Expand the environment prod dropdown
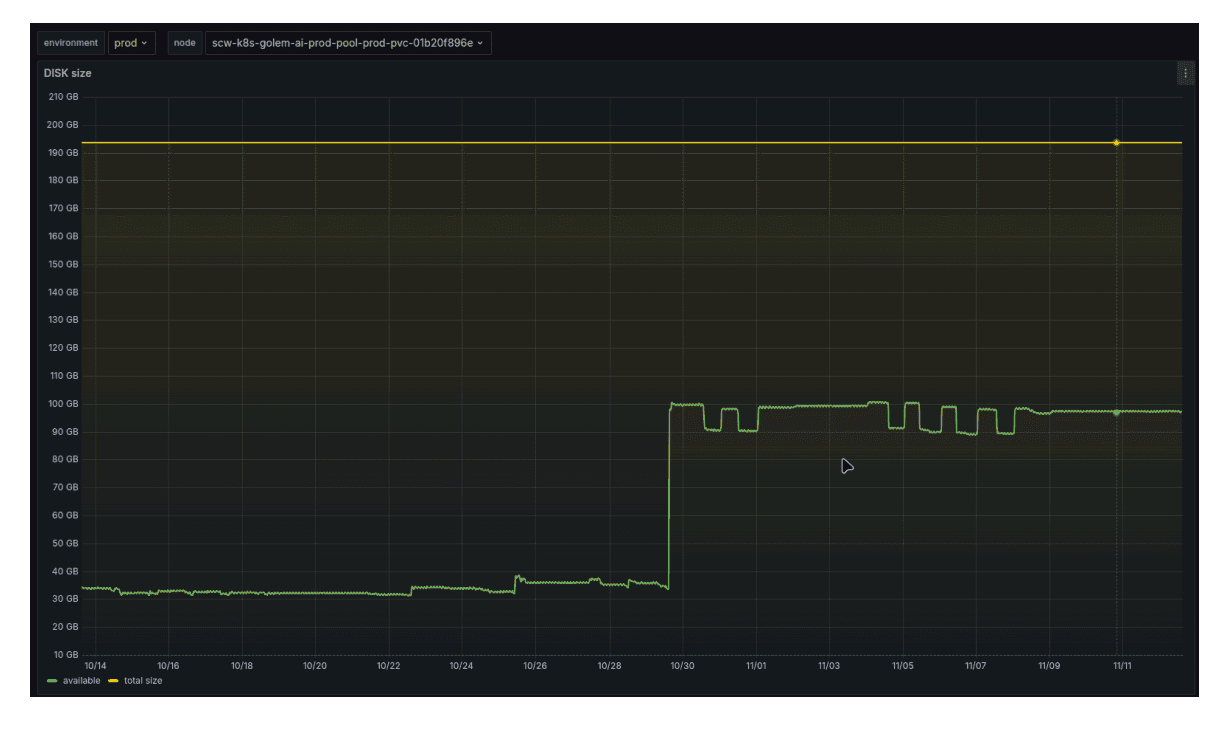This screenshot has width=1226, height=738. [131, 43]
